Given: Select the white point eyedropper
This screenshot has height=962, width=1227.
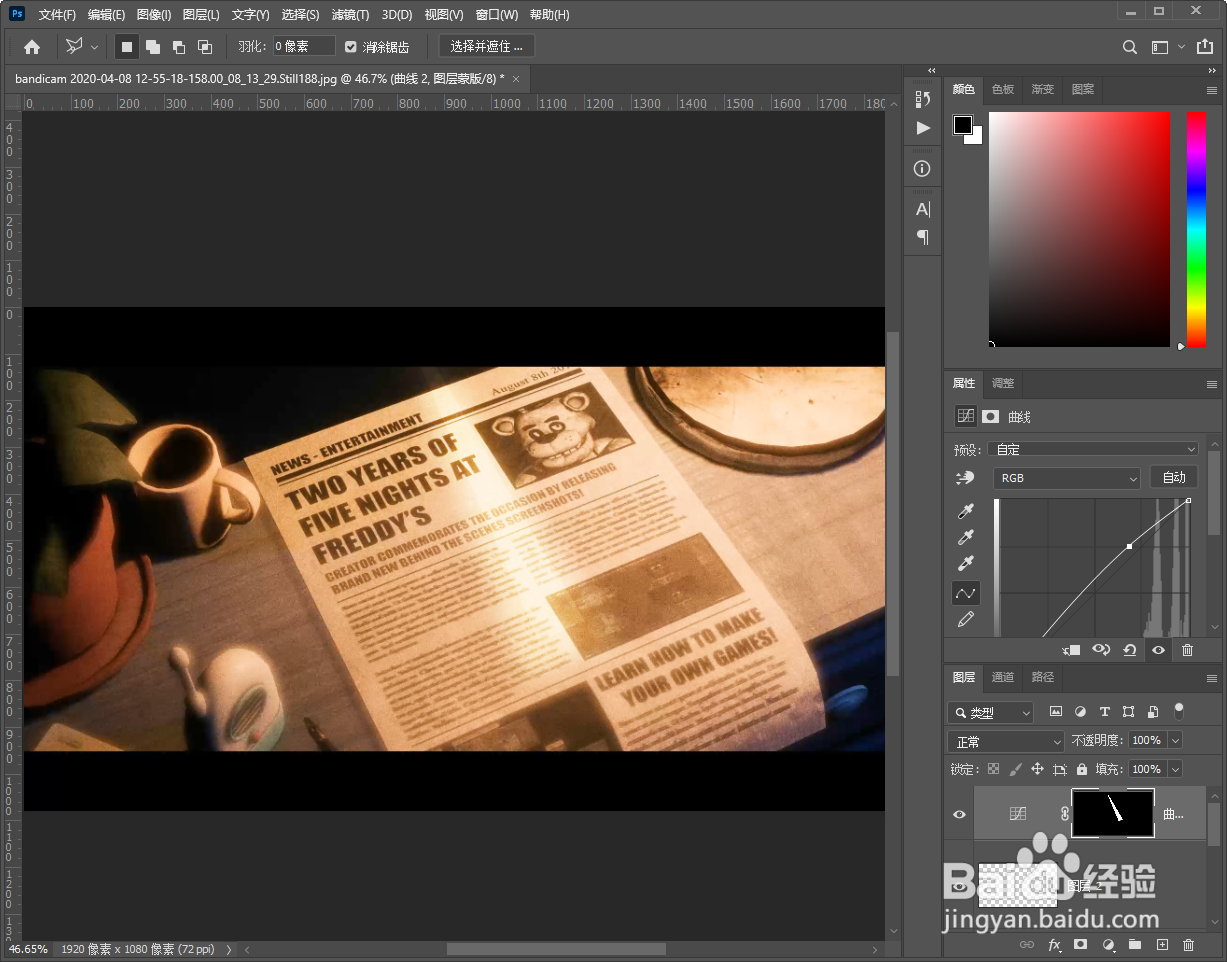Looking at the screenshot, I should pos(966,565).
